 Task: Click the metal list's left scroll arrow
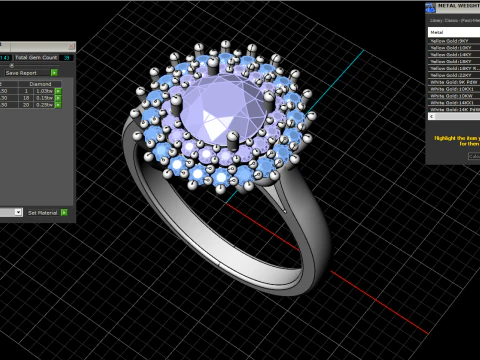(x=432, y=116)
